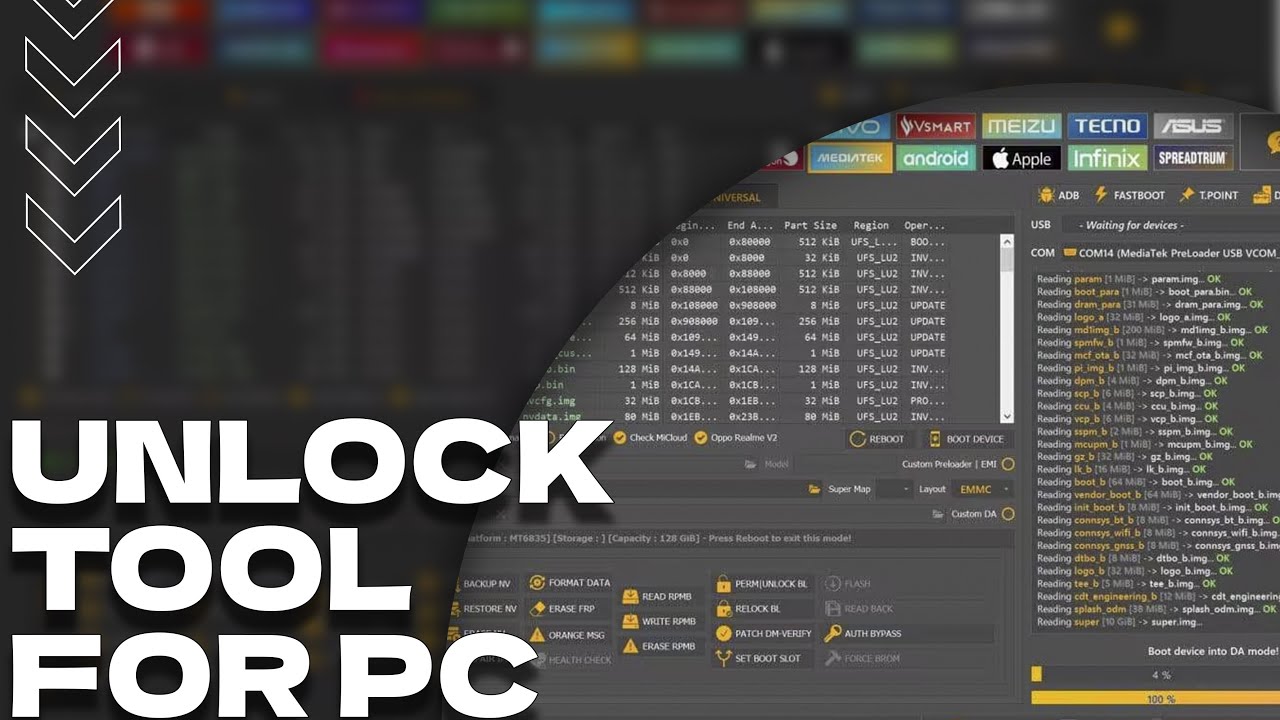Image resolution: width=1280 pixels, height=720 pixels.
Task: Select the TECNO brand logo
Action: coord(1107,126)
